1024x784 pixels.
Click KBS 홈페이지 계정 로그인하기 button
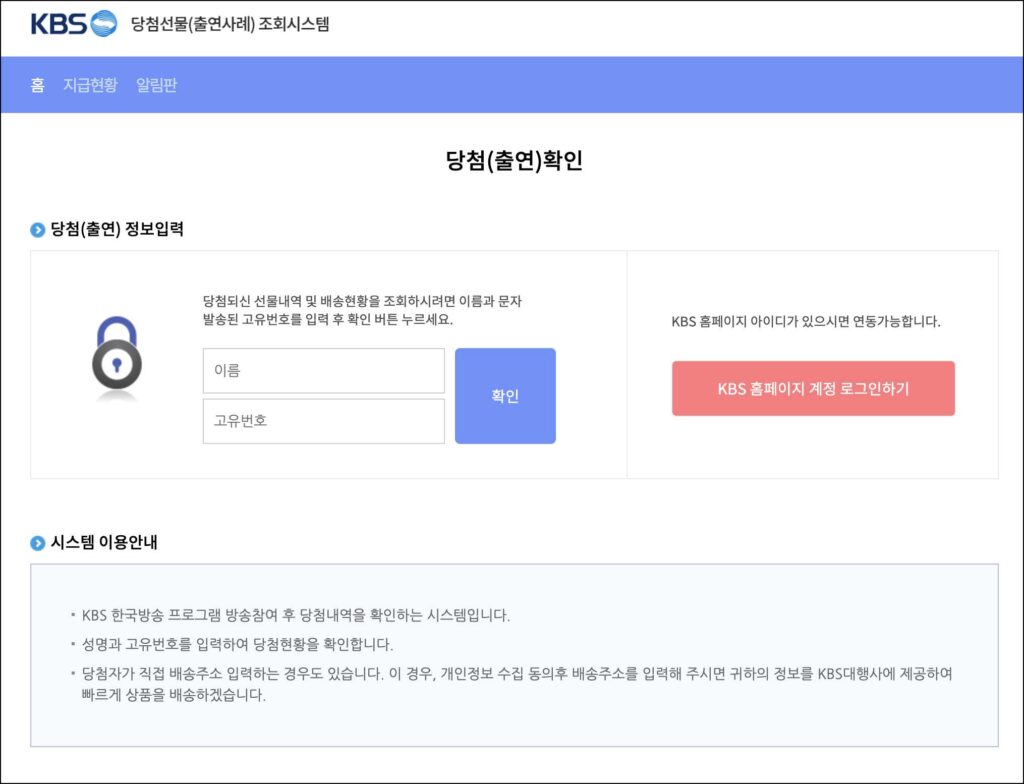pos(813,388)
